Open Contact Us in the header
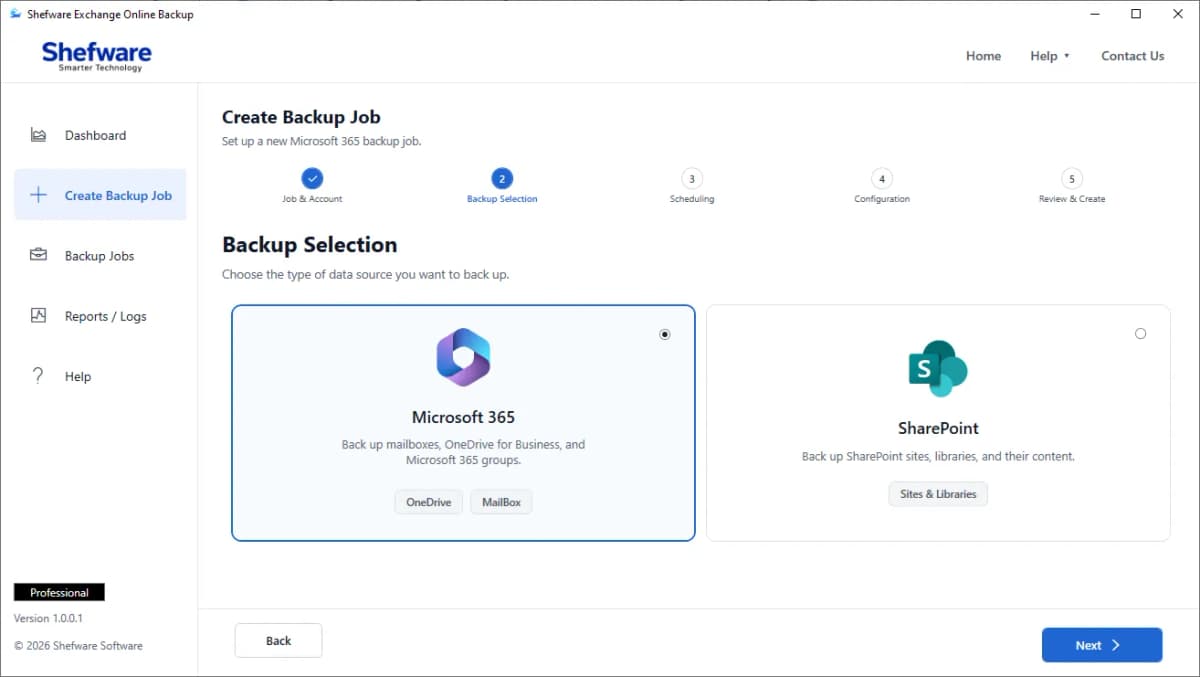 [x=1132, y=56]
